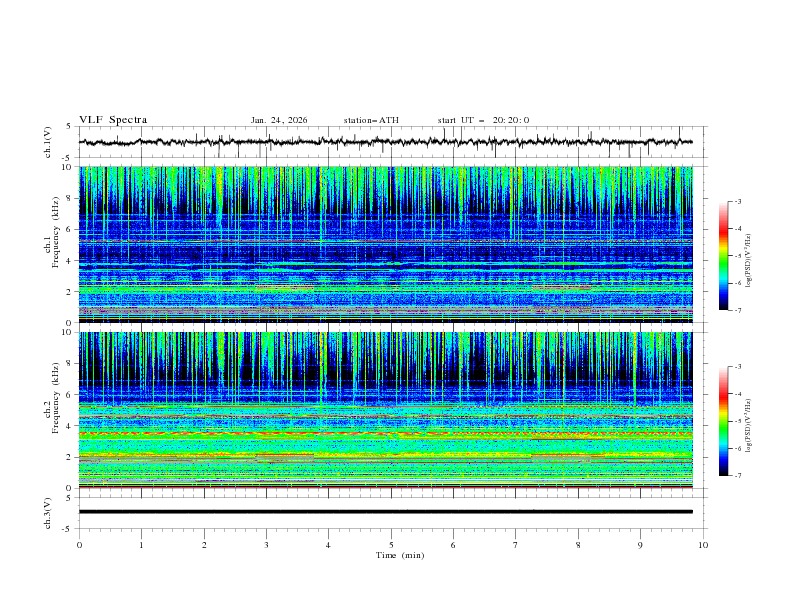The image size is (792, 612).
Task: Click time axis tick label '0'
Action: [79, 545]
